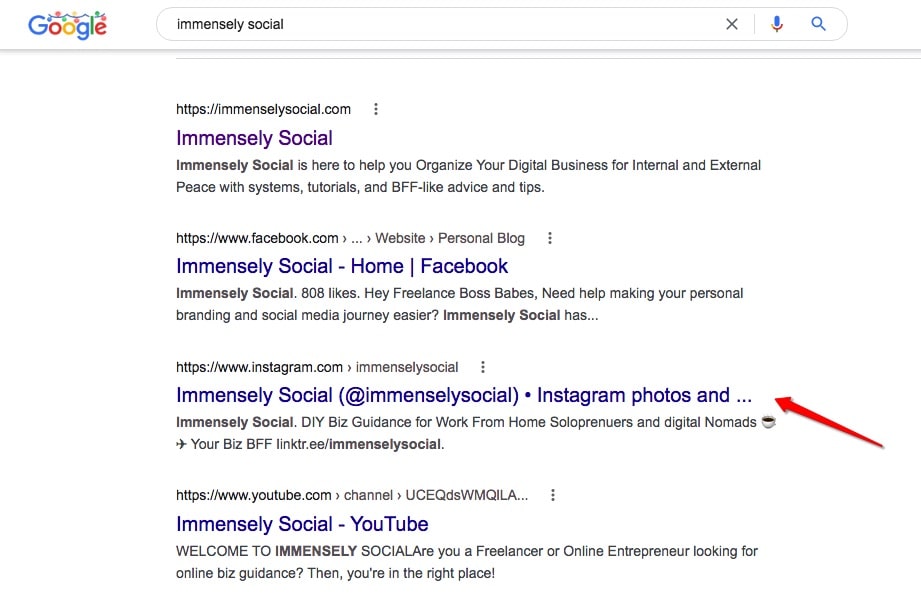Open the 'Immensely Social' website result title

pos(254,138)
